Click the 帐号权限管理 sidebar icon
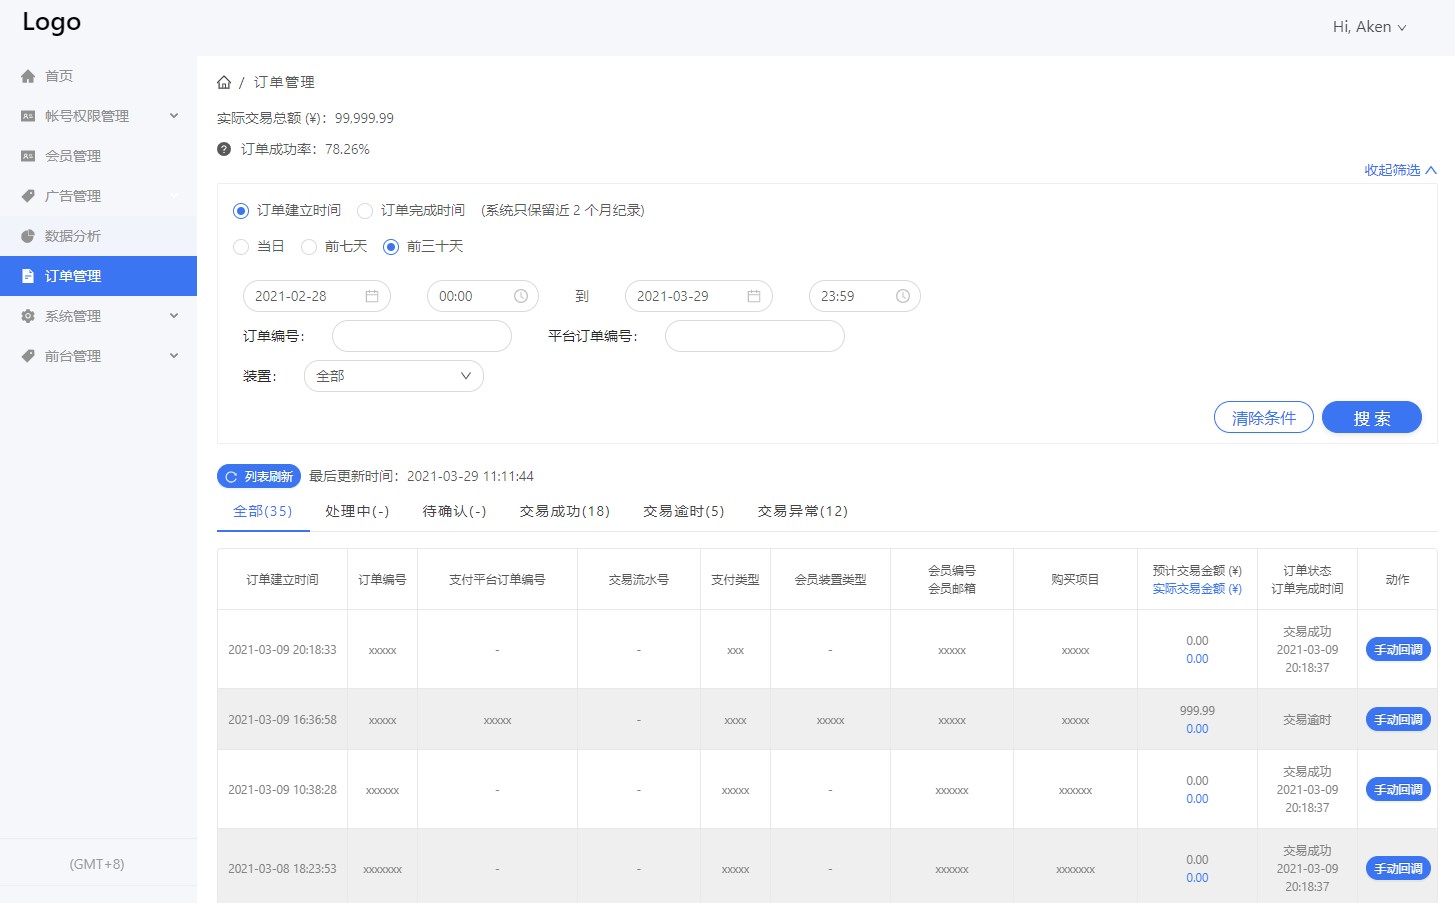 (28, 116)
